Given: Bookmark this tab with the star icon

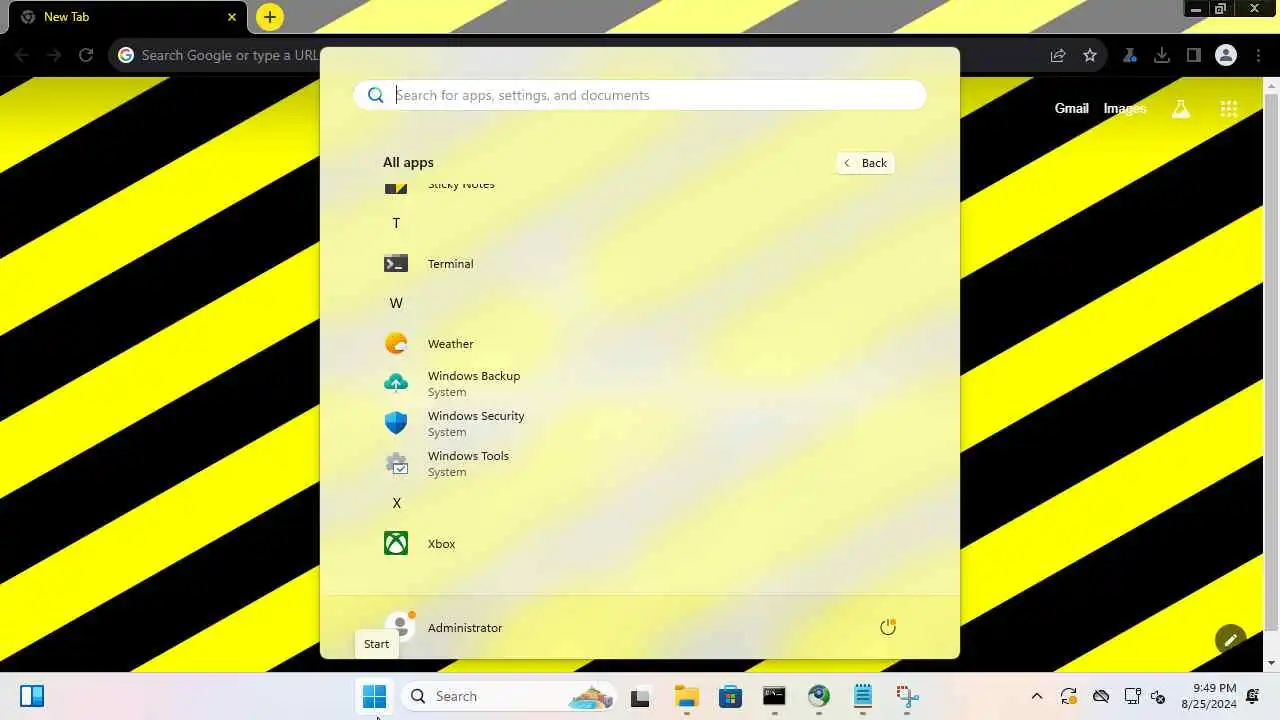Looking at the screenshot, I should coord(1090,55).
